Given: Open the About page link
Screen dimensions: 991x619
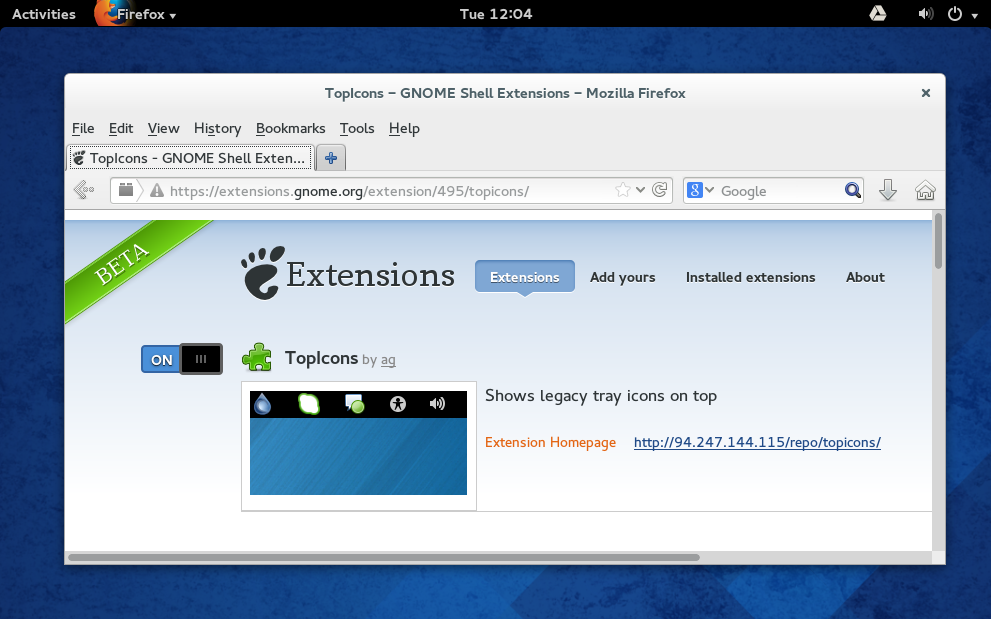Looking at the screenshot, I should pos(865,277).
